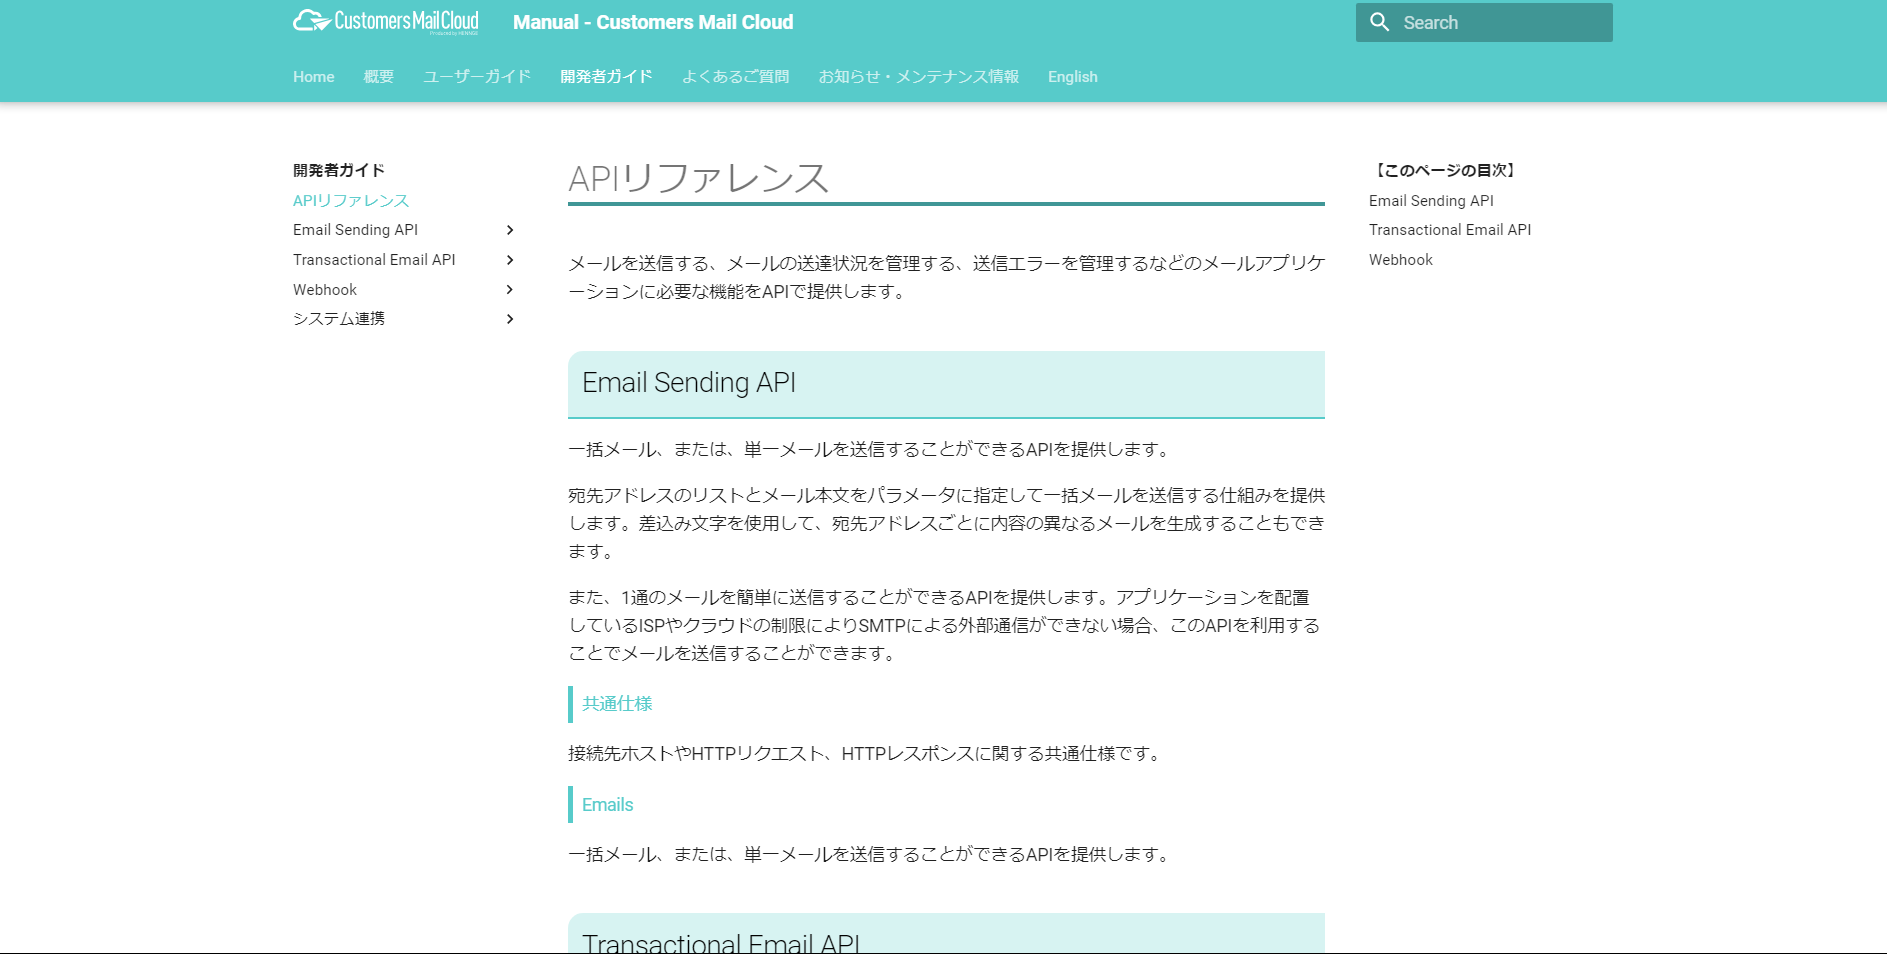Open お知らせ・メンテナンス情報 tab
The width and height of the screenshot is (1887, 954).
point(918,77)
